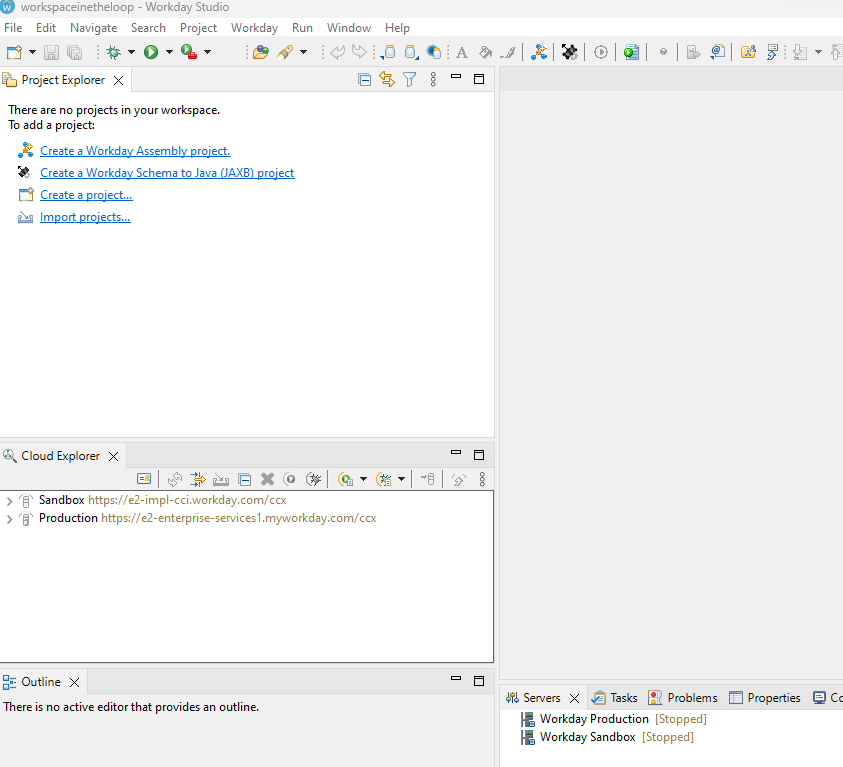
Task: Click the red Delete icon in Cloud Explorer
Action: (x=267, y=479)
